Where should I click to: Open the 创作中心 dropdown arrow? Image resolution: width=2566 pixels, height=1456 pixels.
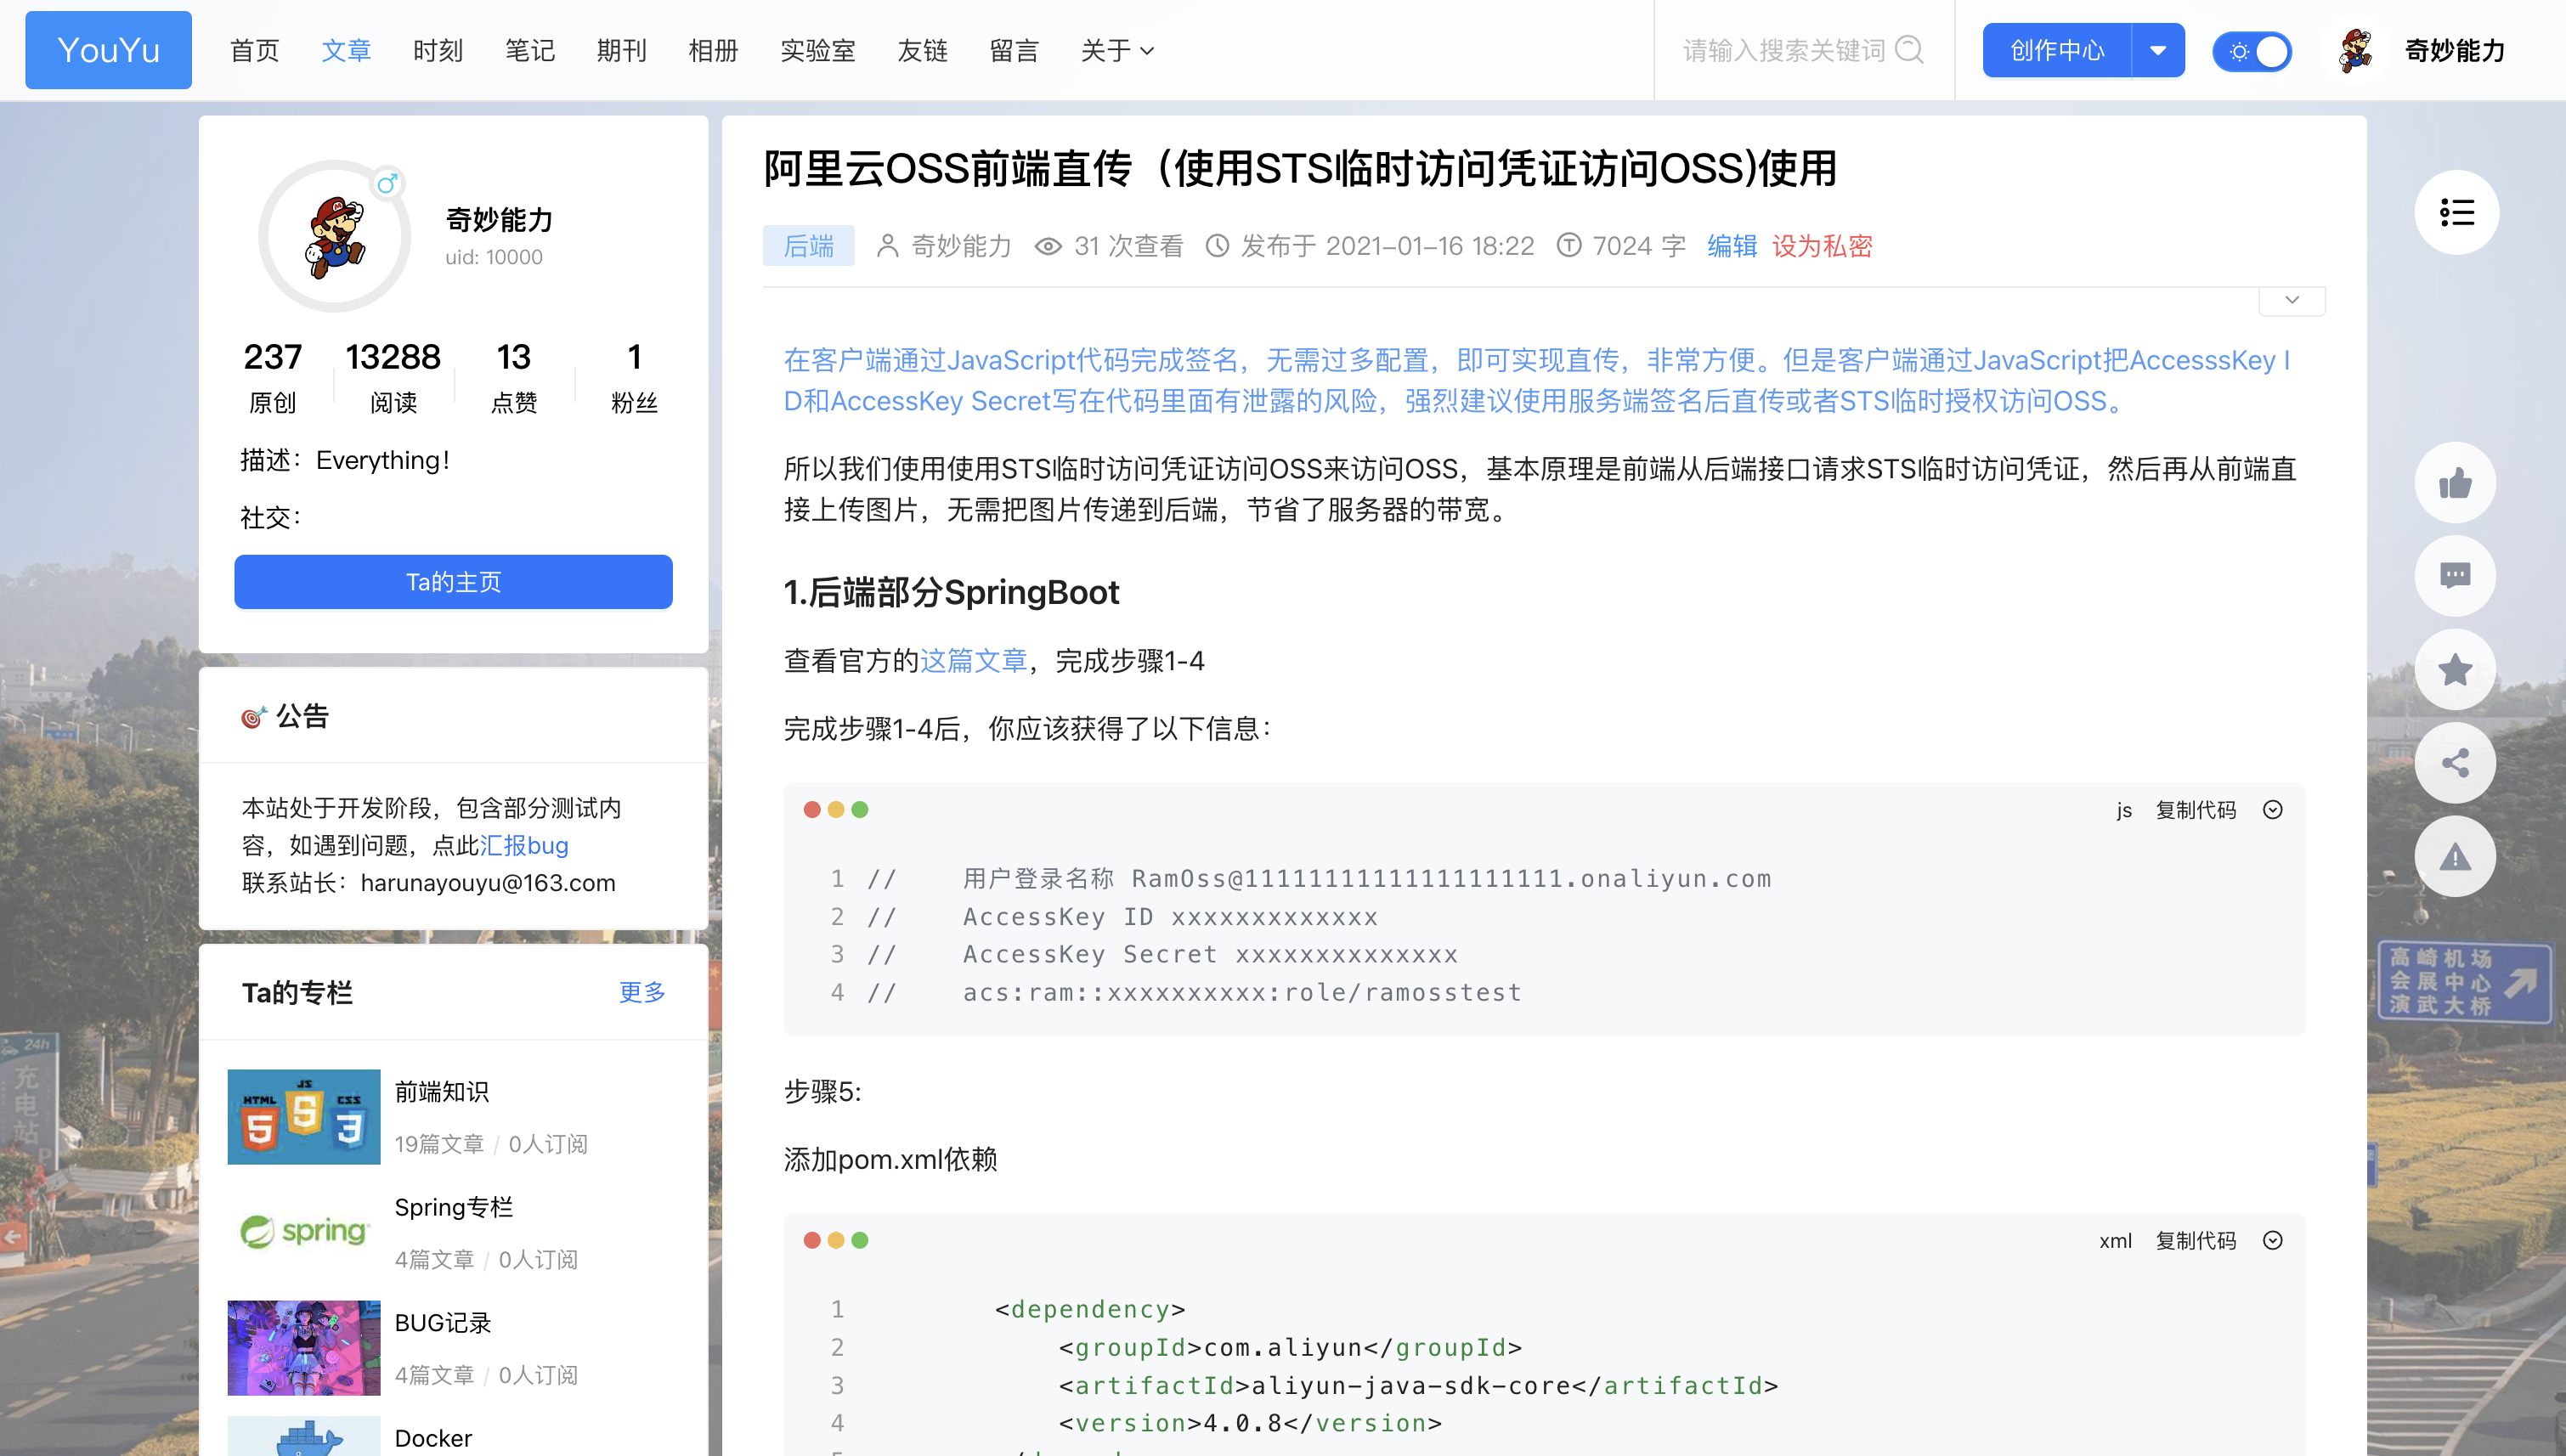click(2159, 49)
